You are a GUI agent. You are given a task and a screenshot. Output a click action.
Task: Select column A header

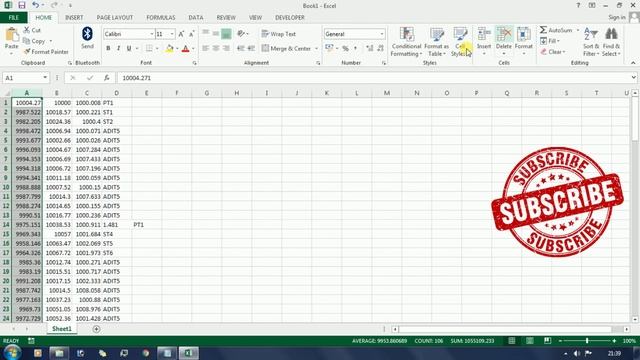coord(27,93)
